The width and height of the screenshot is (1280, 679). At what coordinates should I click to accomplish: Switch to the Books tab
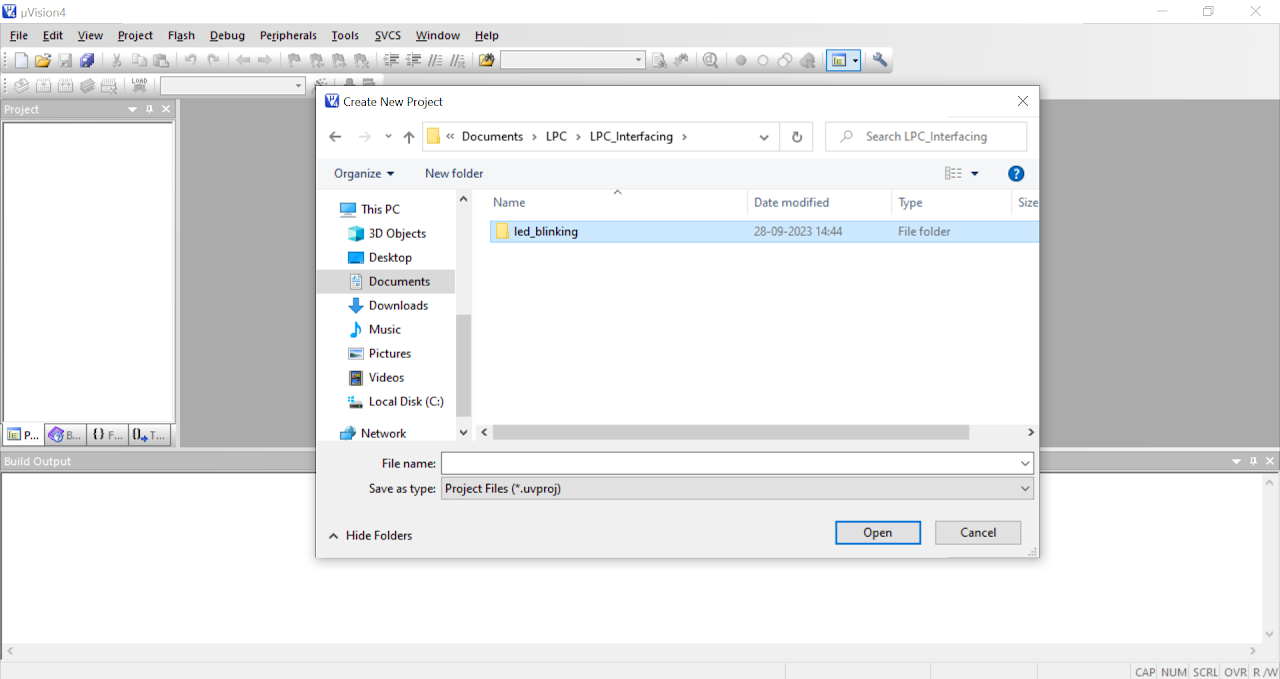point(63,434)
